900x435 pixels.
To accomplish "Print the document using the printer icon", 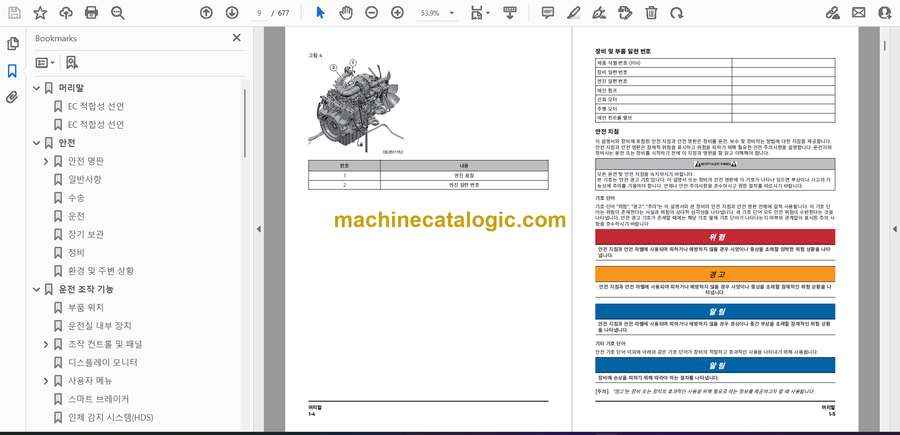I will pos(92,13).
